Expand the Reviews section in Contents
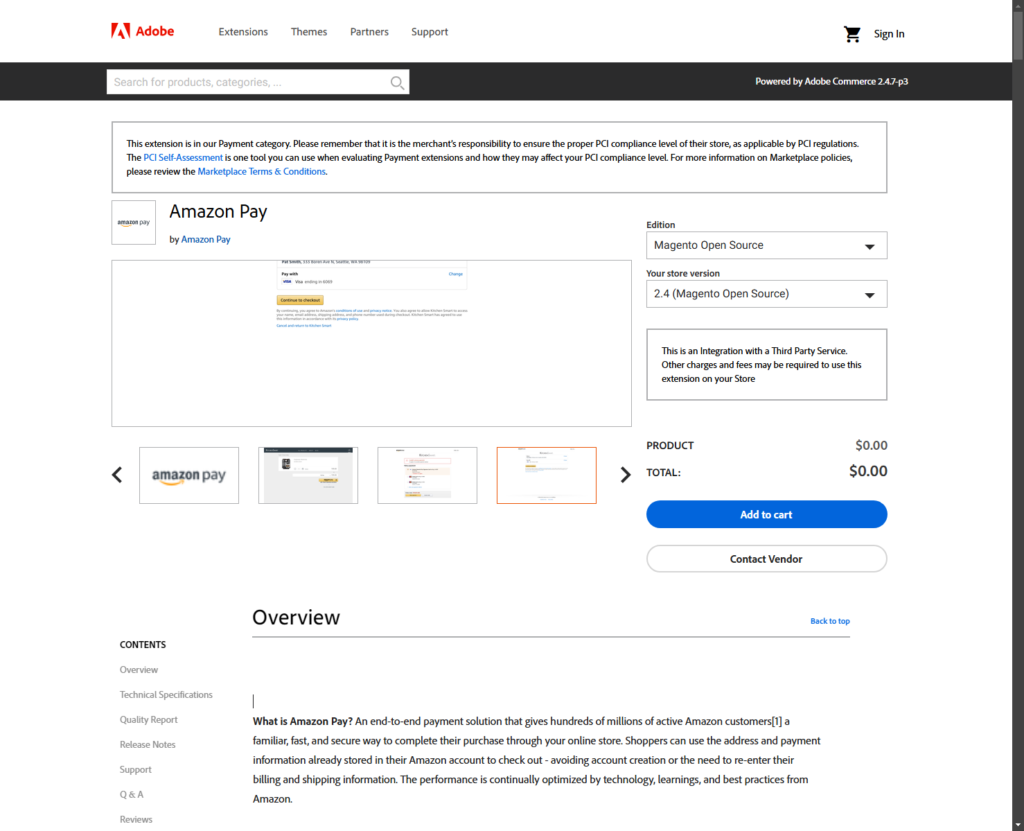 click(136, 819)
